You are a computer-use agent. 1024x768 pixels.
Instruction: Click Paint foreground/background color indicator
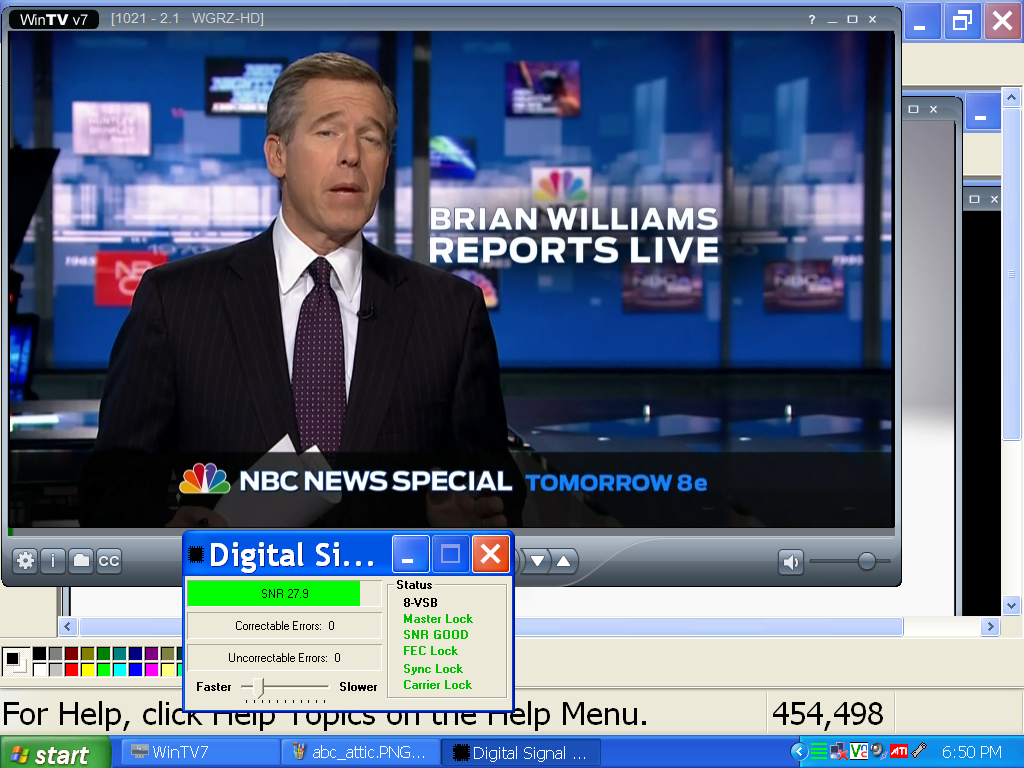tap(15, 662)
